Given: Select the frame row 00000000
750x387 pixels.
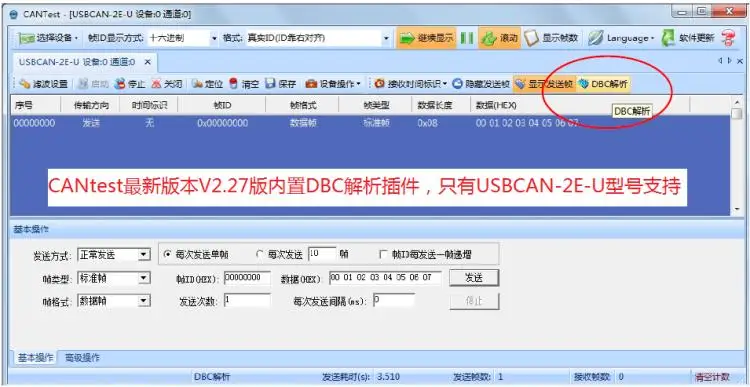Looking at the screenshot, I should tap(371, 123).
